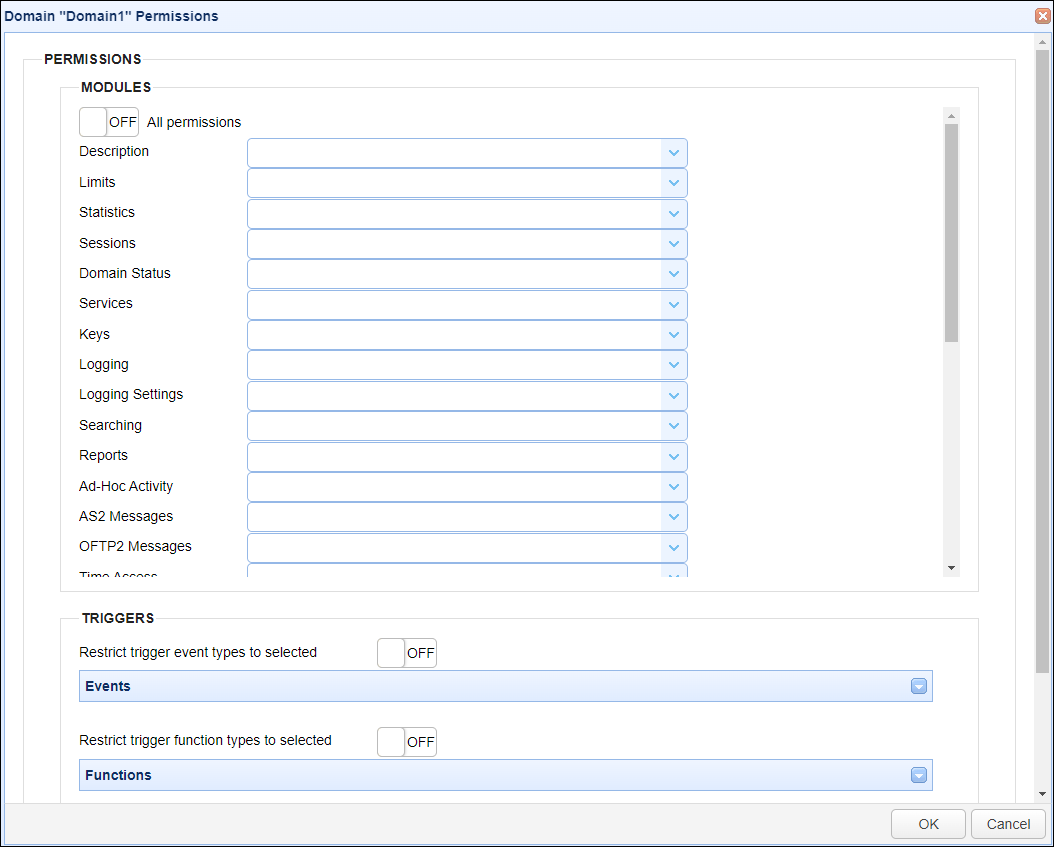Expand the Events panel with its arrow icon

[919, 686]
